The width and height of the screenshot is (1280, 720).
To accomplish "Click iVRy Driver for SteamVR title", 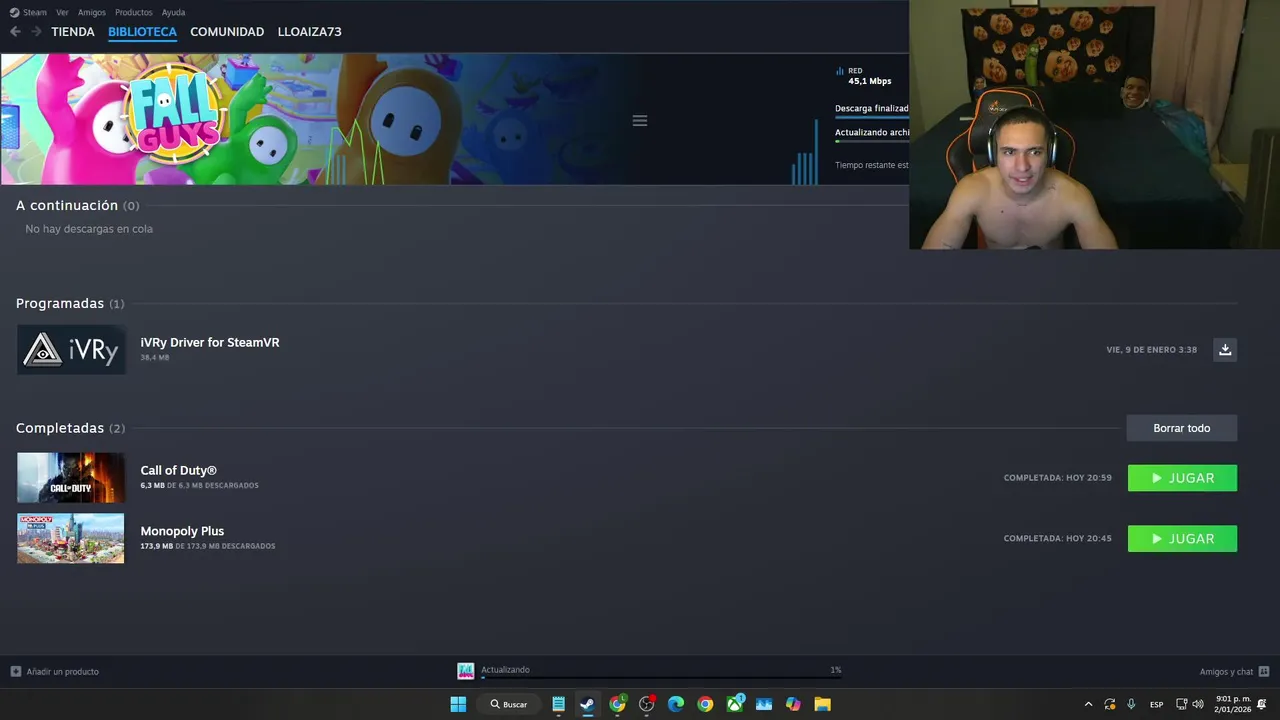I will (210, 342).
